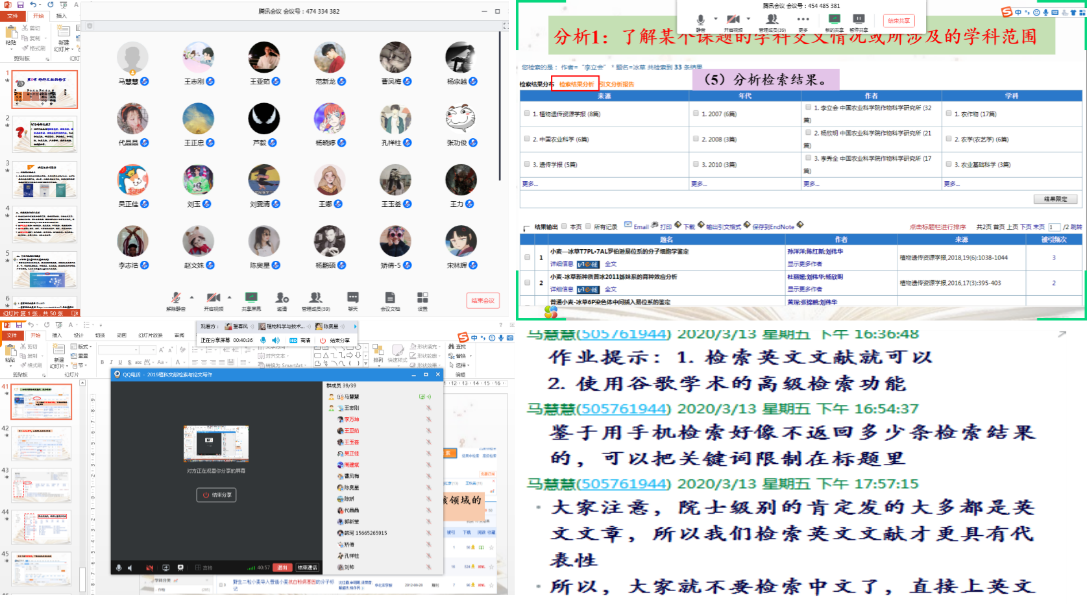1087x604 pixels.
Task: Check the 2007 (6篇) year checkbox
Action: 694,113
